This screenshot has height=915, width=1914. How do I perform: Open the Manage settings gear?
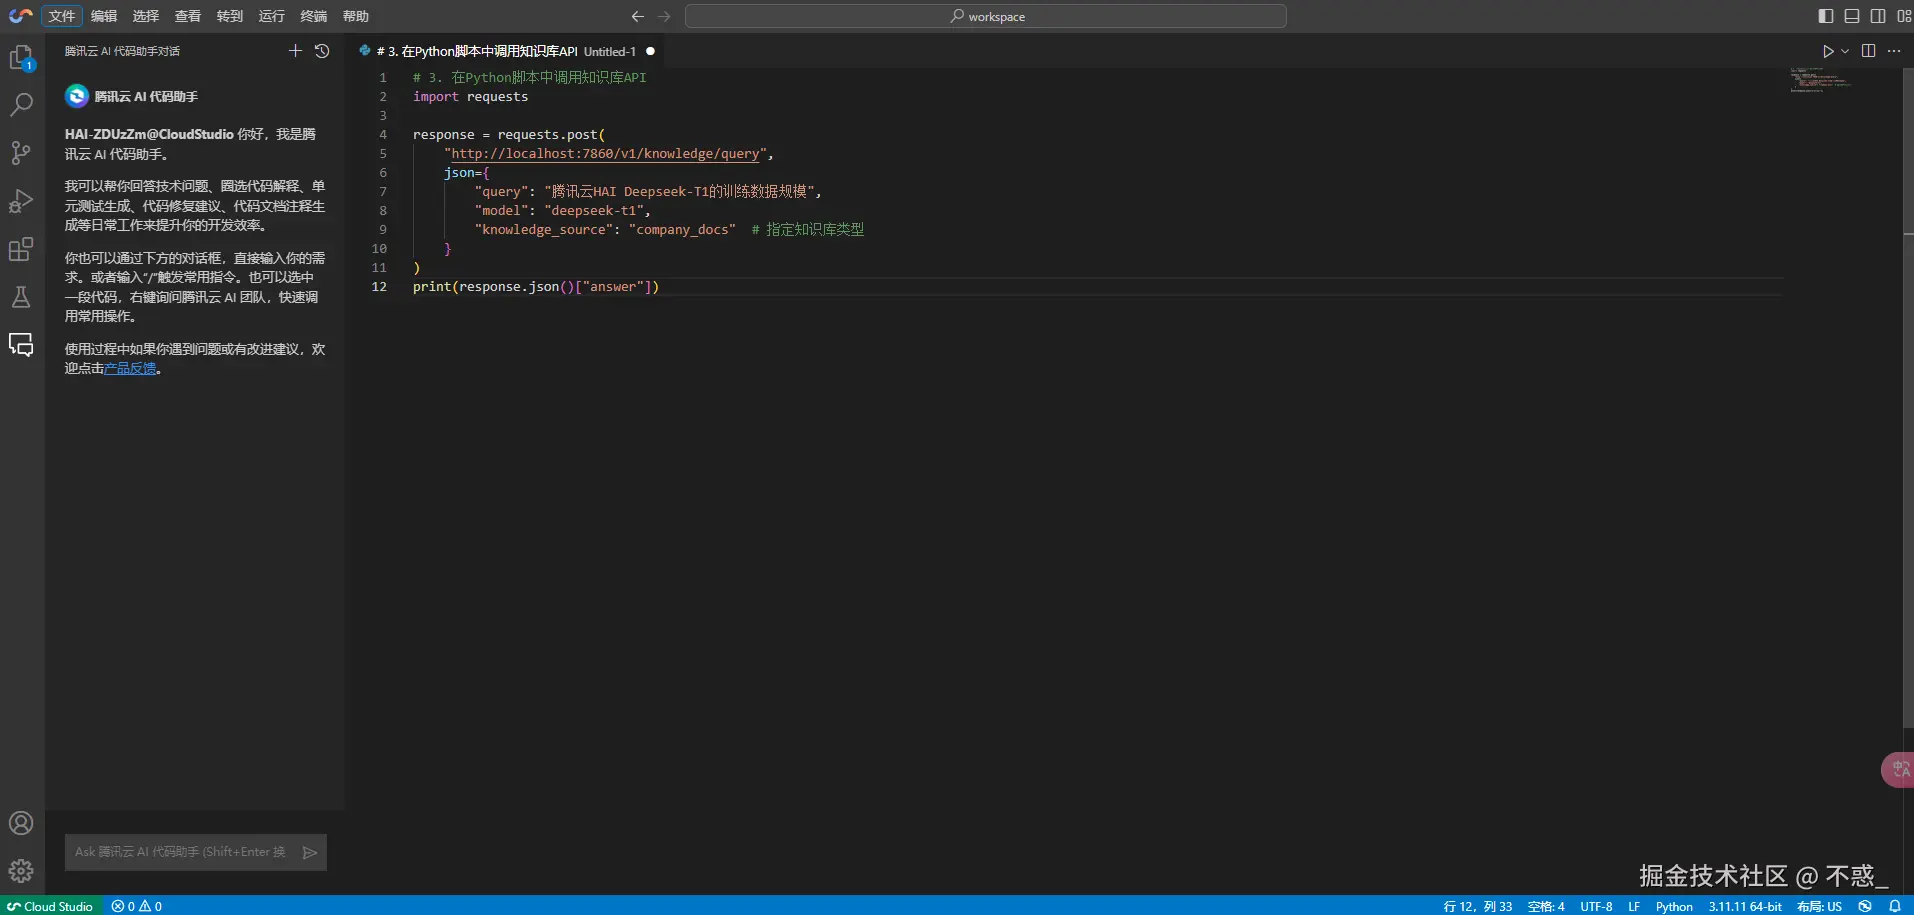[21, 871]
